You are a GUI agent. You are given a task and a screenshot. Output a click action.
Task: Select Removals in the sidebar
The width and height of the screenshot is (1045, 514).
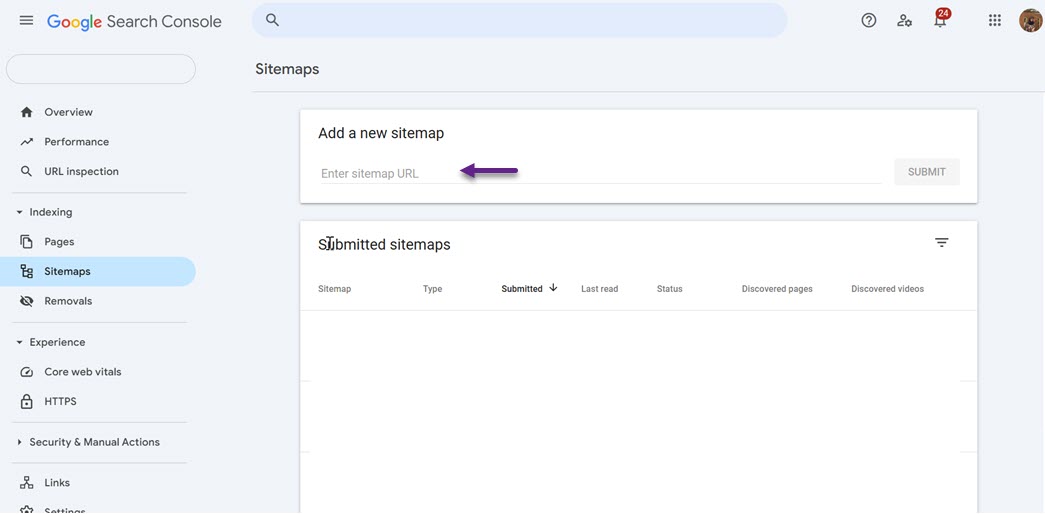click(68, 301)
